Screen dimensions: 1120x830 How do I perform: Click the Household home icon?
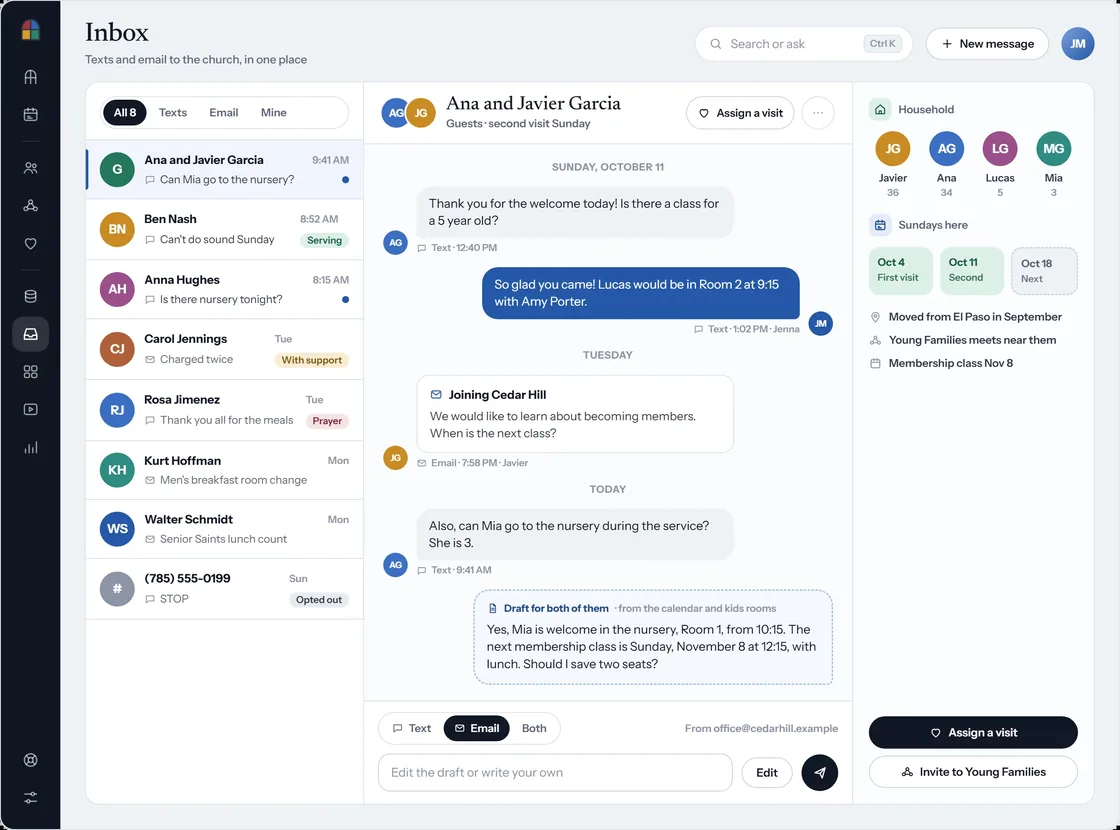(880, 109)
